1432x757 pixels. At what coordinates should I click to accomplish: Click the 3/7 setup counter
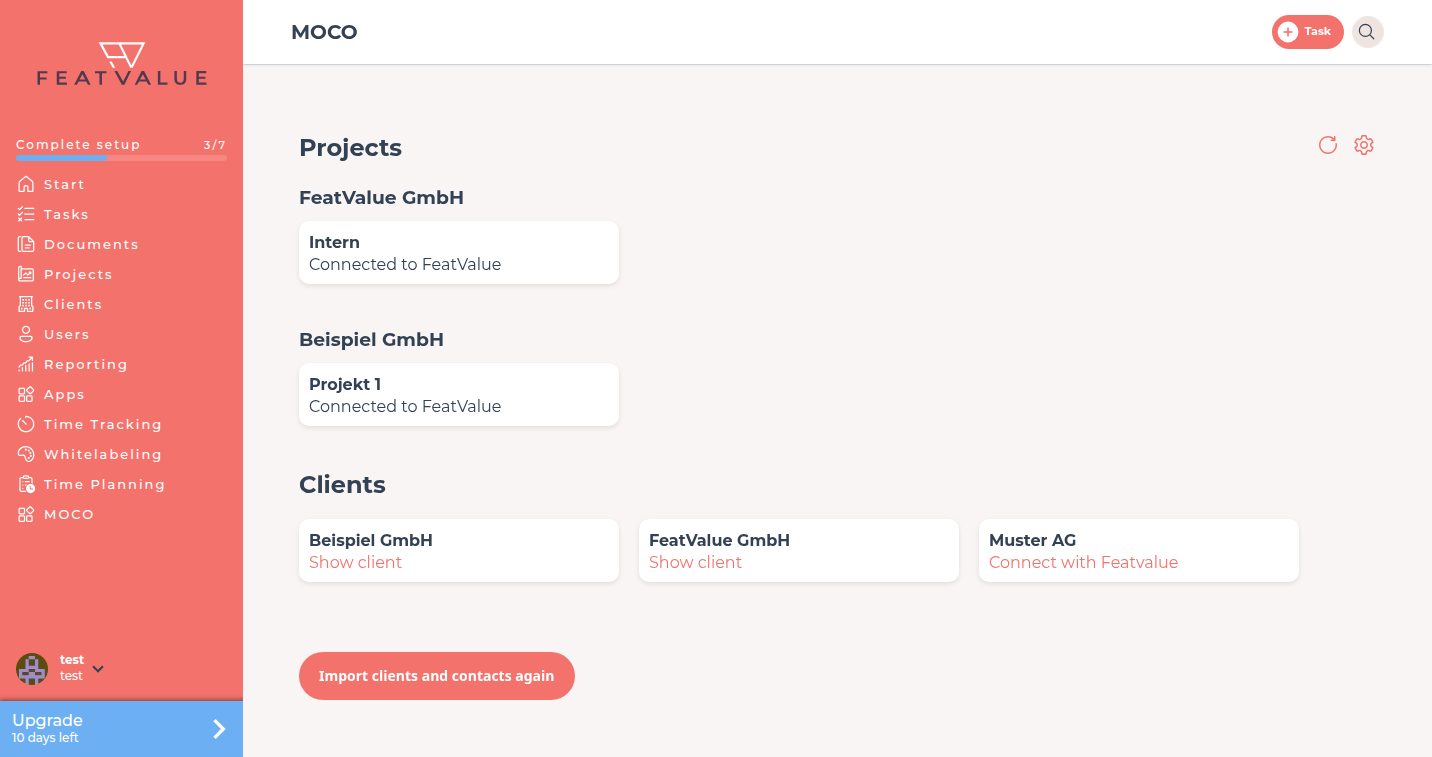pos(215,145)
